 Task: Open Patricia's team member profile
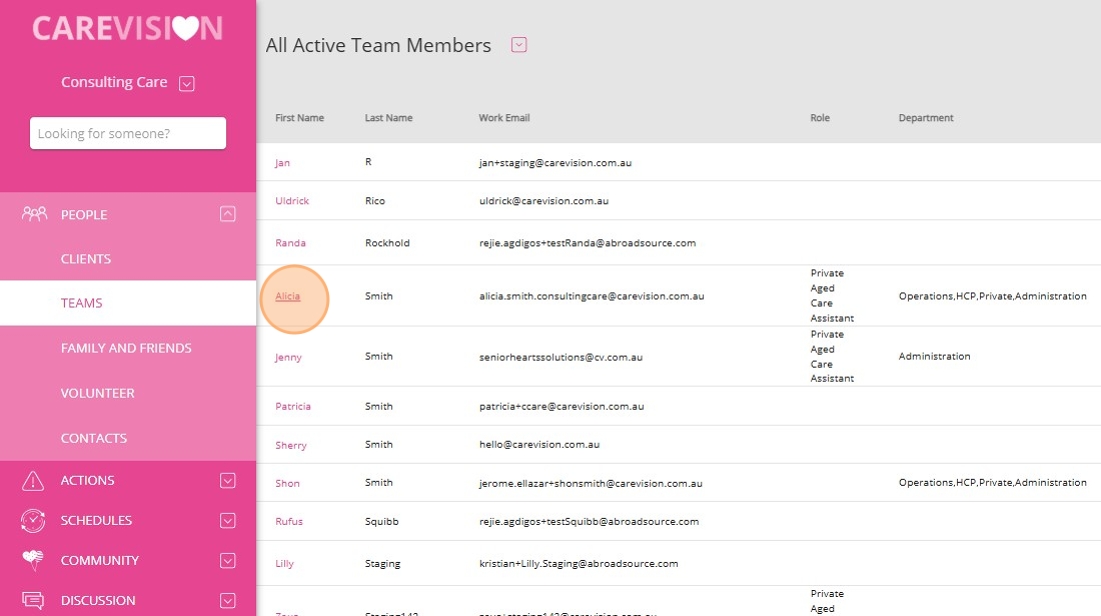(x=292, y=406)
